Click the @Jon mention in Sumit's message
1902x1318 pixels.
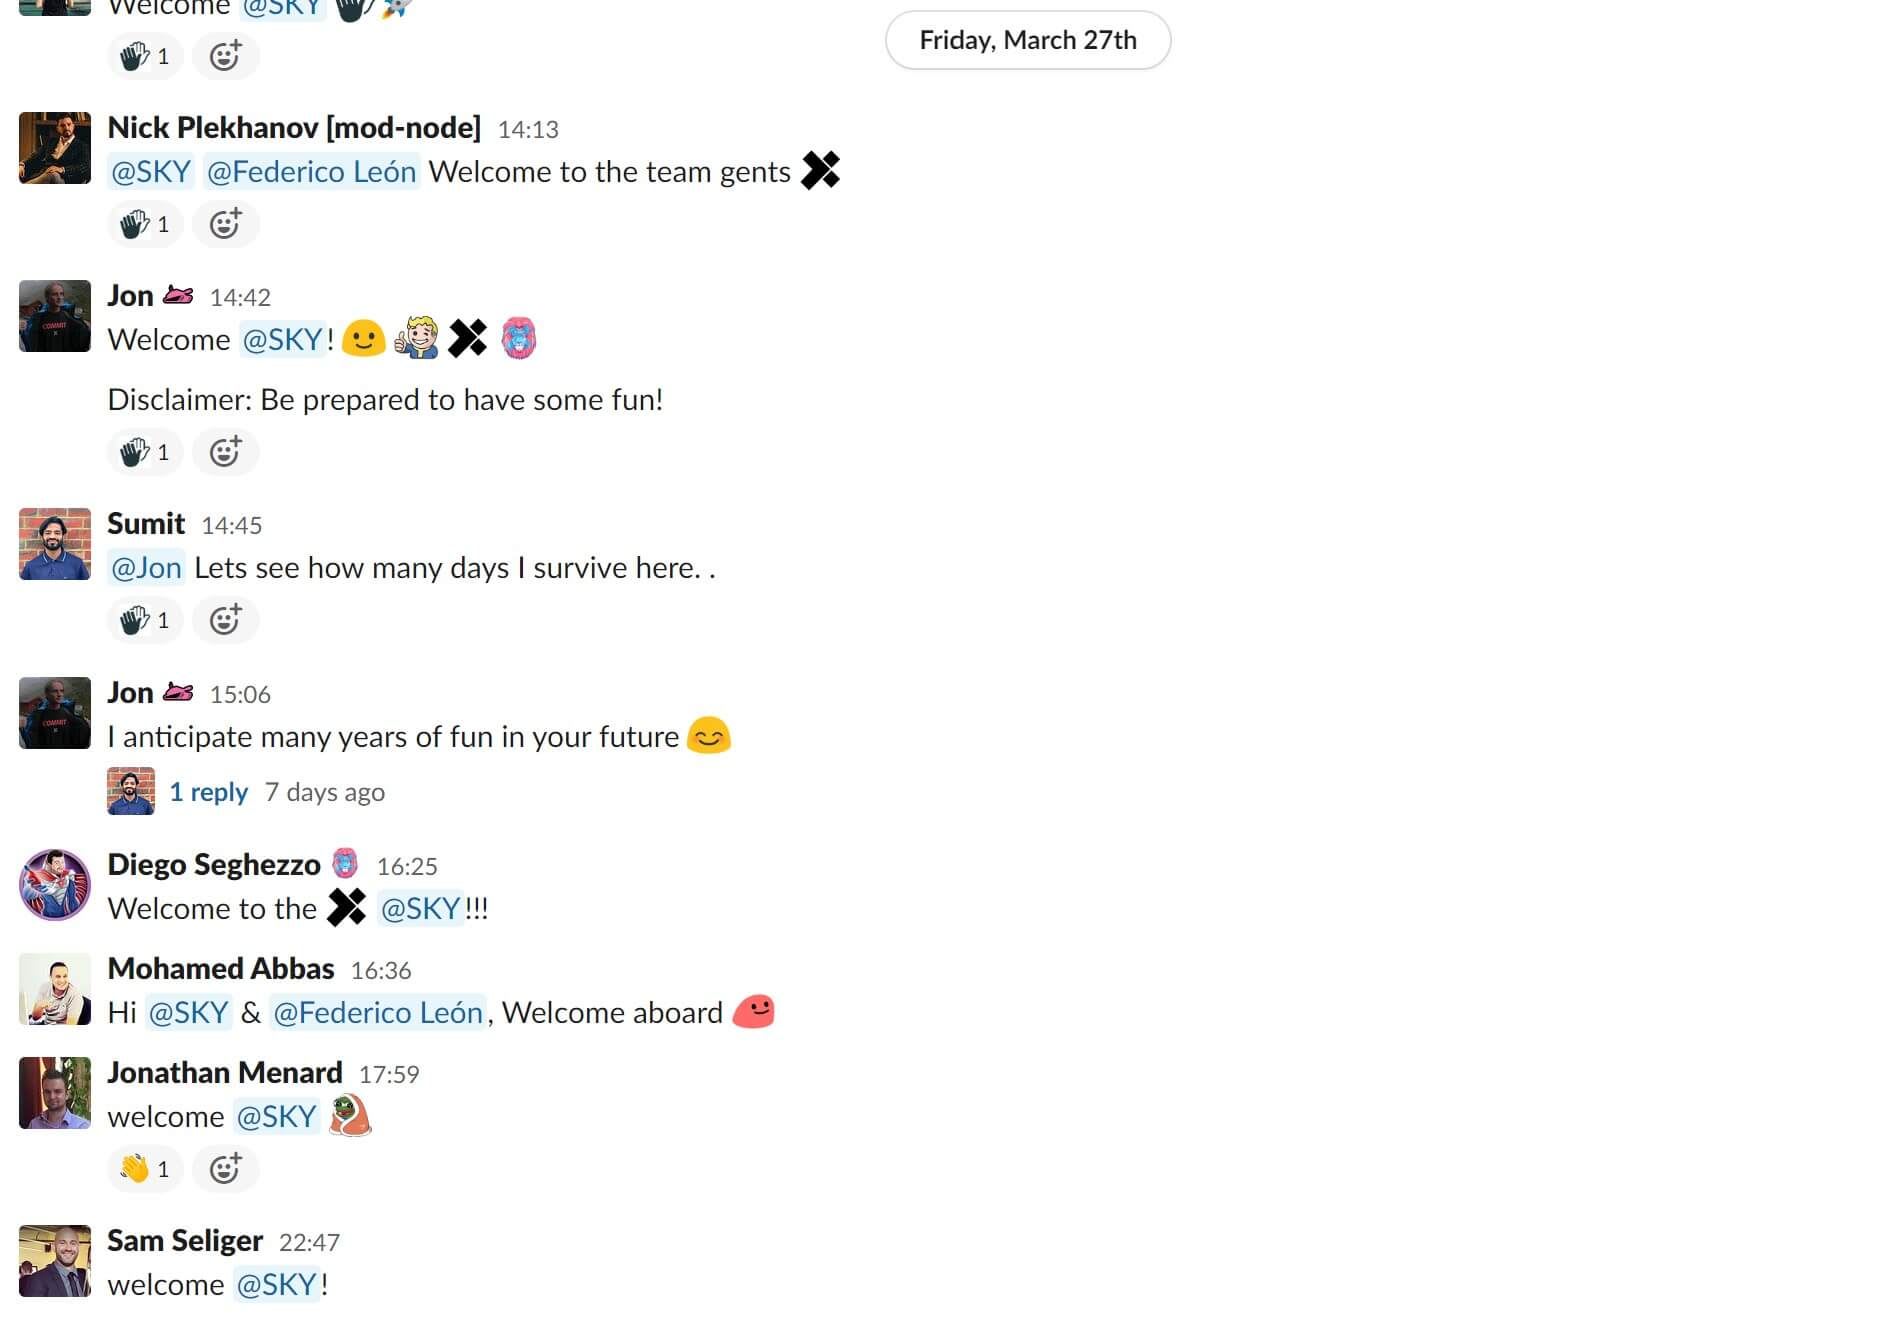pyautogui.click(x=146, y=568)
